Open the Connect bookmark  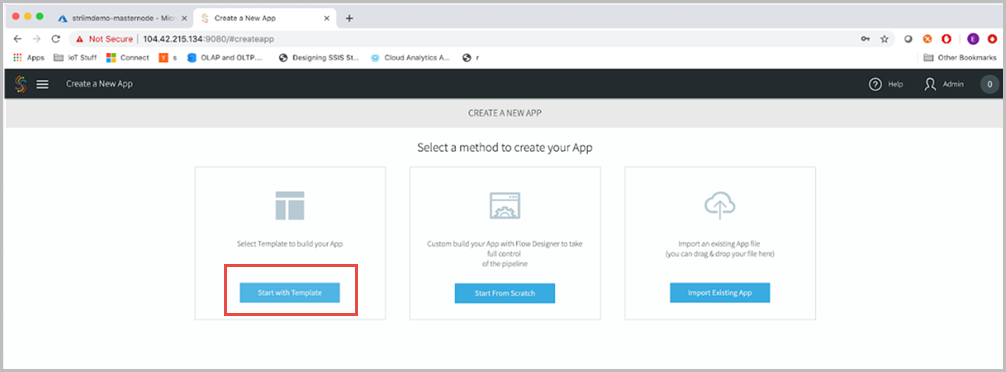tap(128, 58)
